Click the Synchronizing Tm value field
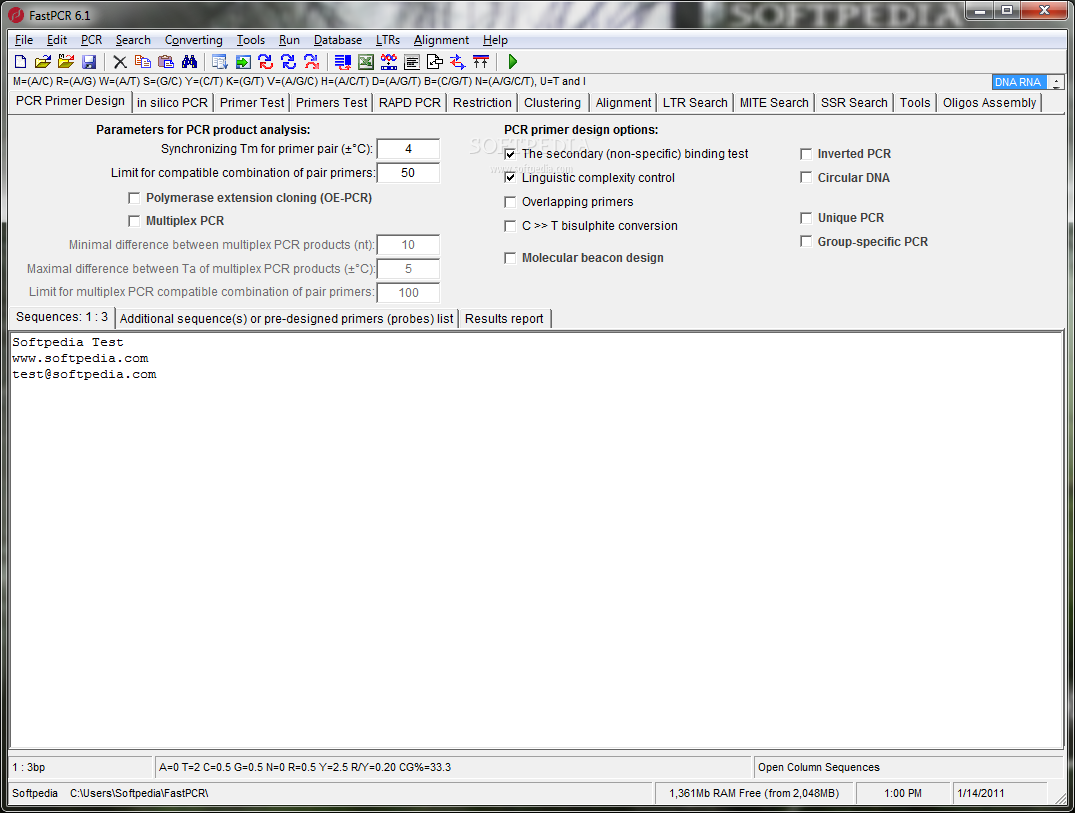Image resolution: width=1075 pixels, height=813 pixels. point(408,149)
